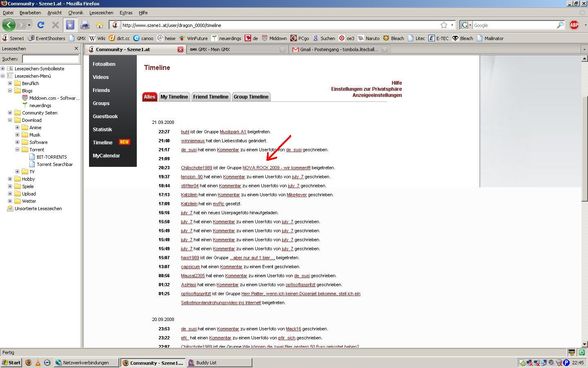This screenshot has width=588, height=368.
Task: Click search magnifier in Google box
Action: pos(560,25)
